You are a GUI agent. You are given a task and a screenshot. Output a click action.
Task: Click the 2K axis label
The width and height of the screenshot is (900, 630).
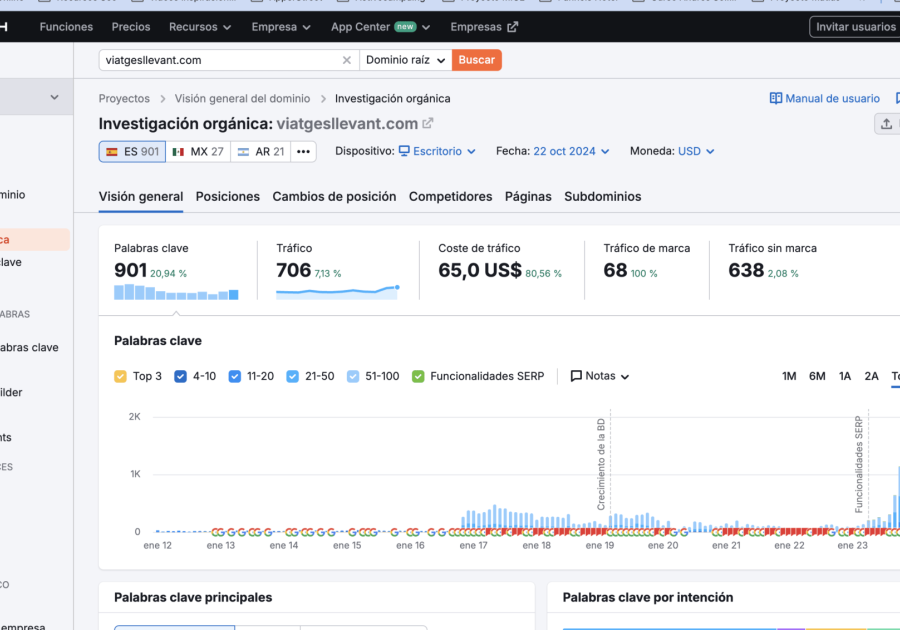coord(134,417)
